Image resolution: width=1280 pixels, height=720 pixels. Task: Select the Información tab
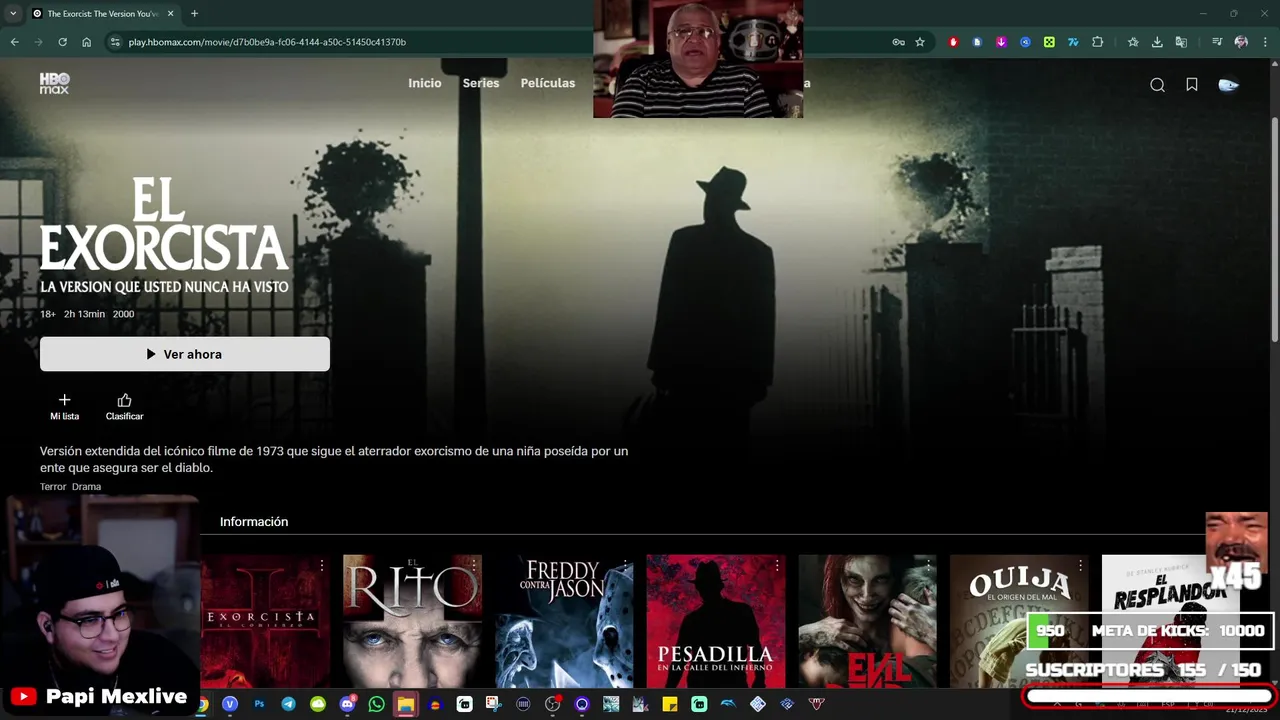pos(254,522)
